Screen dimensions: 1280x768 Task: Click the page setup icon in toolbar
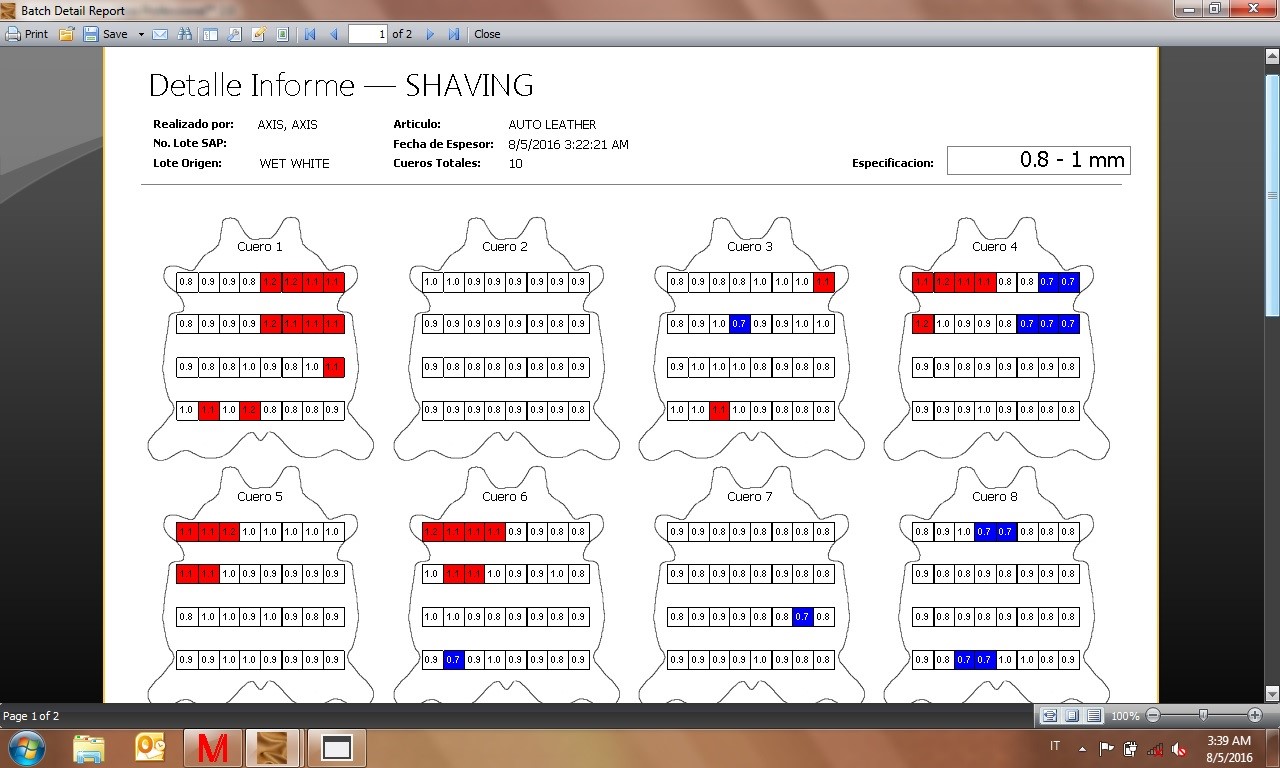pos(283,34)
